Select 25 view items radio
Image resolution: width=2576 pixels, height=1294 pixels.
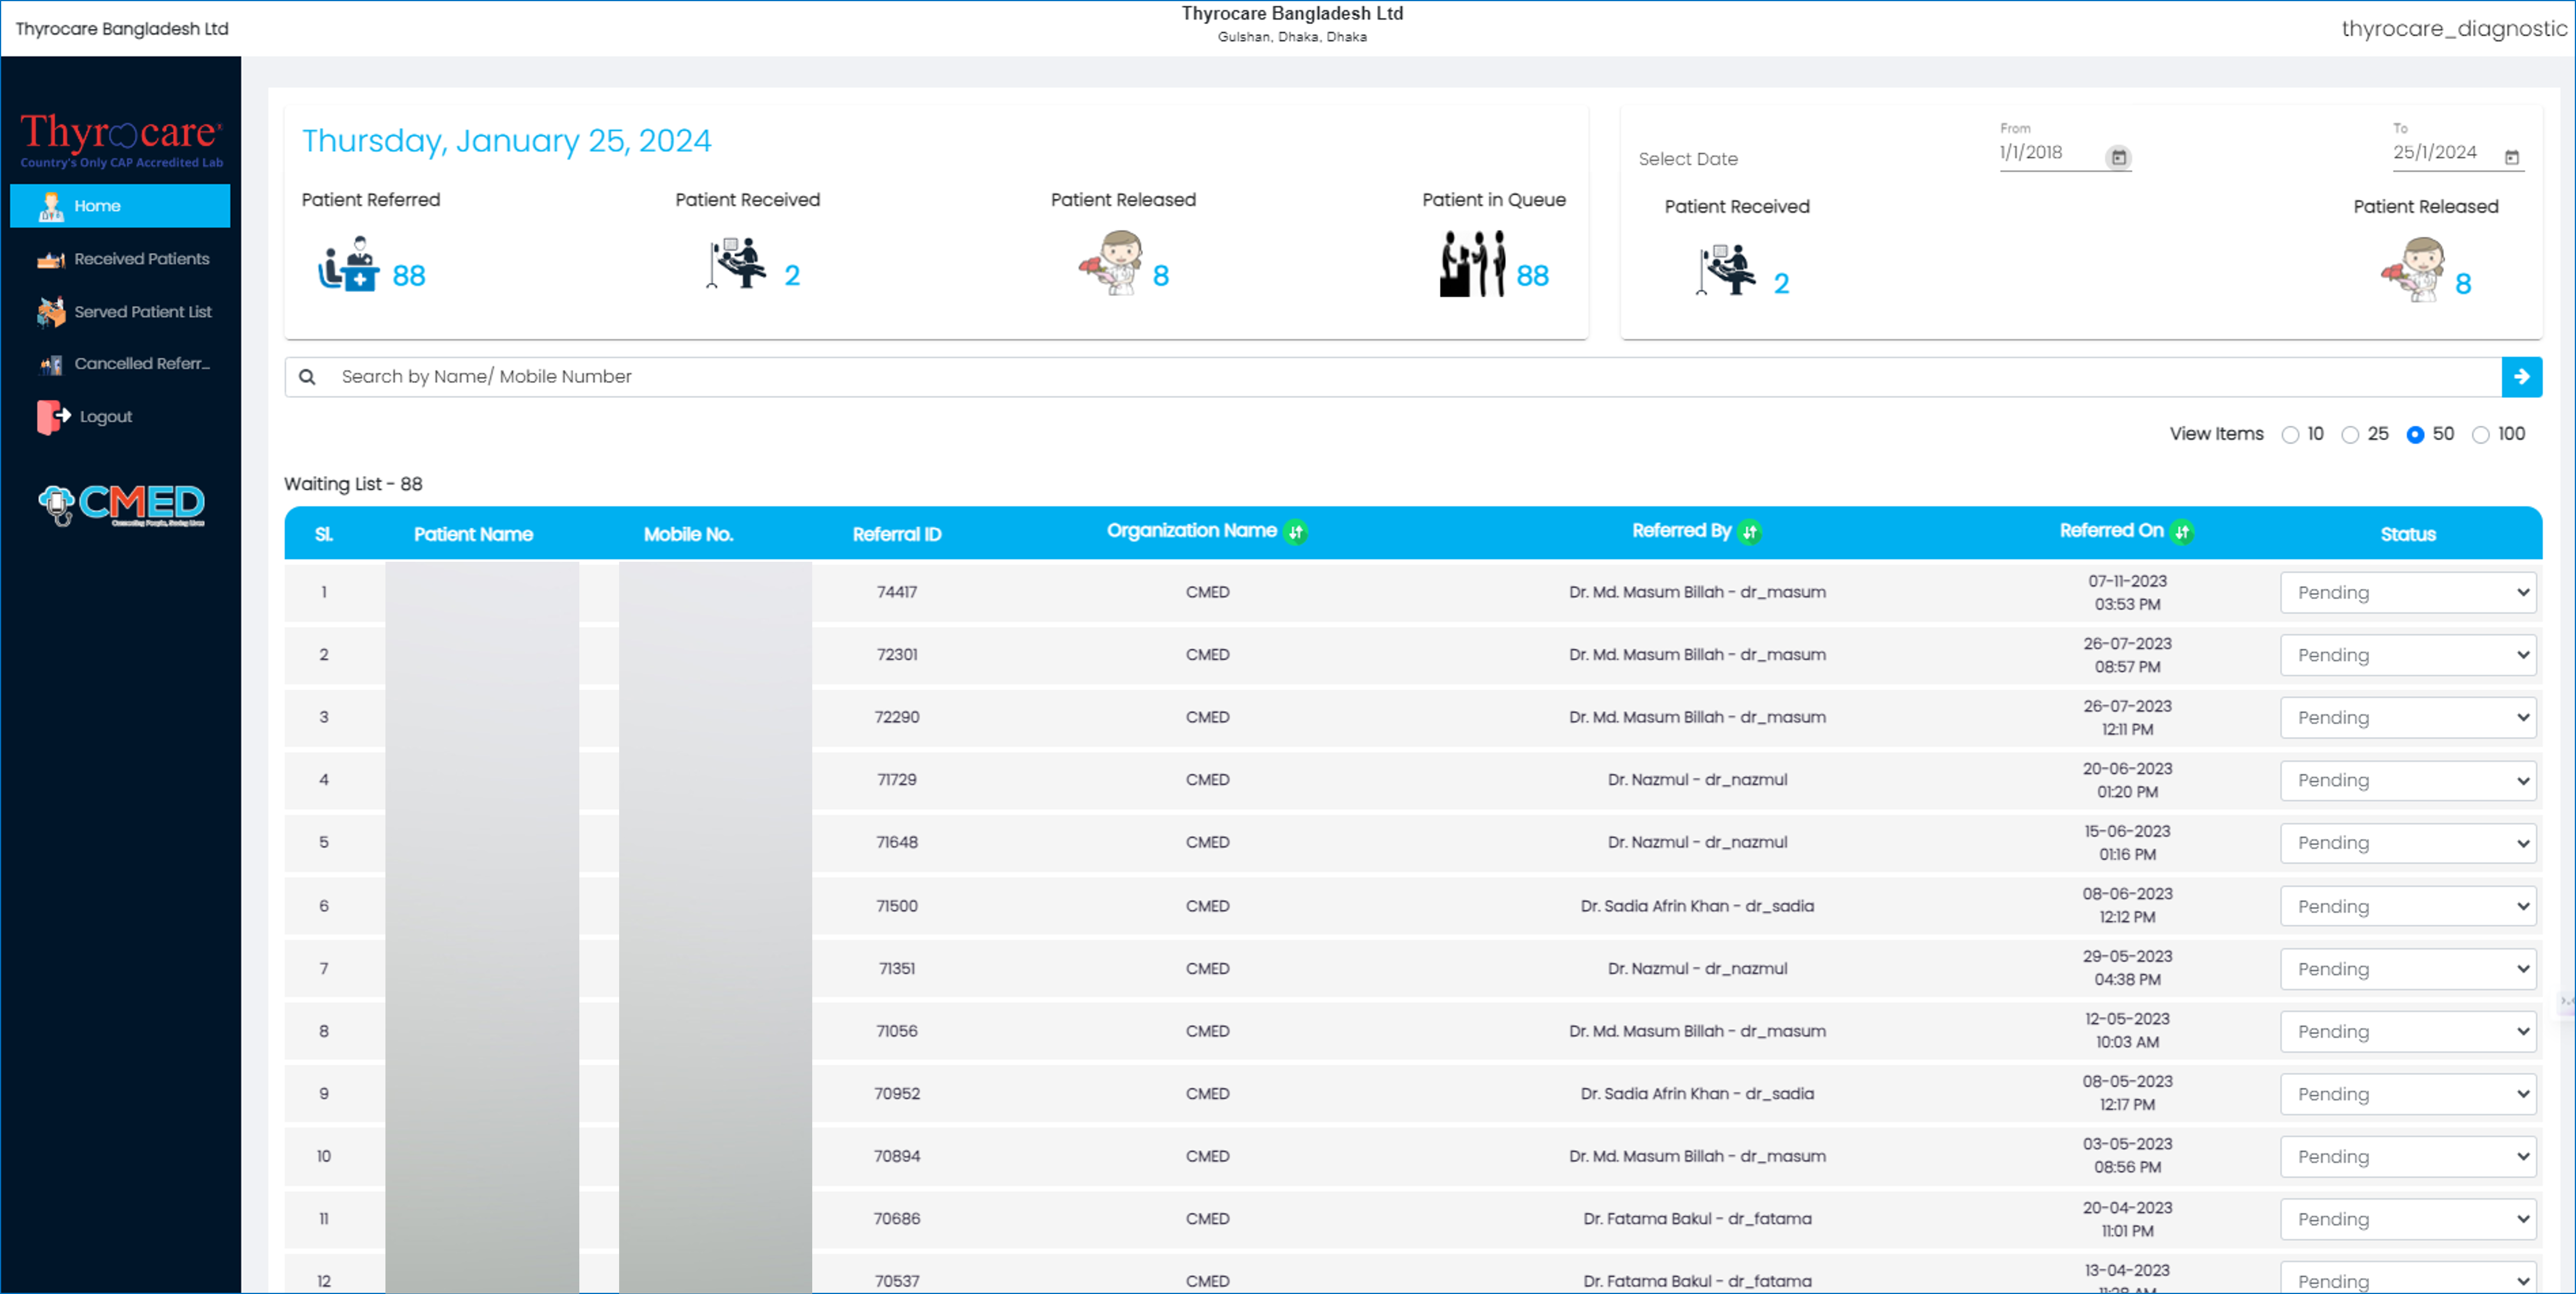tap(2350, 435)
